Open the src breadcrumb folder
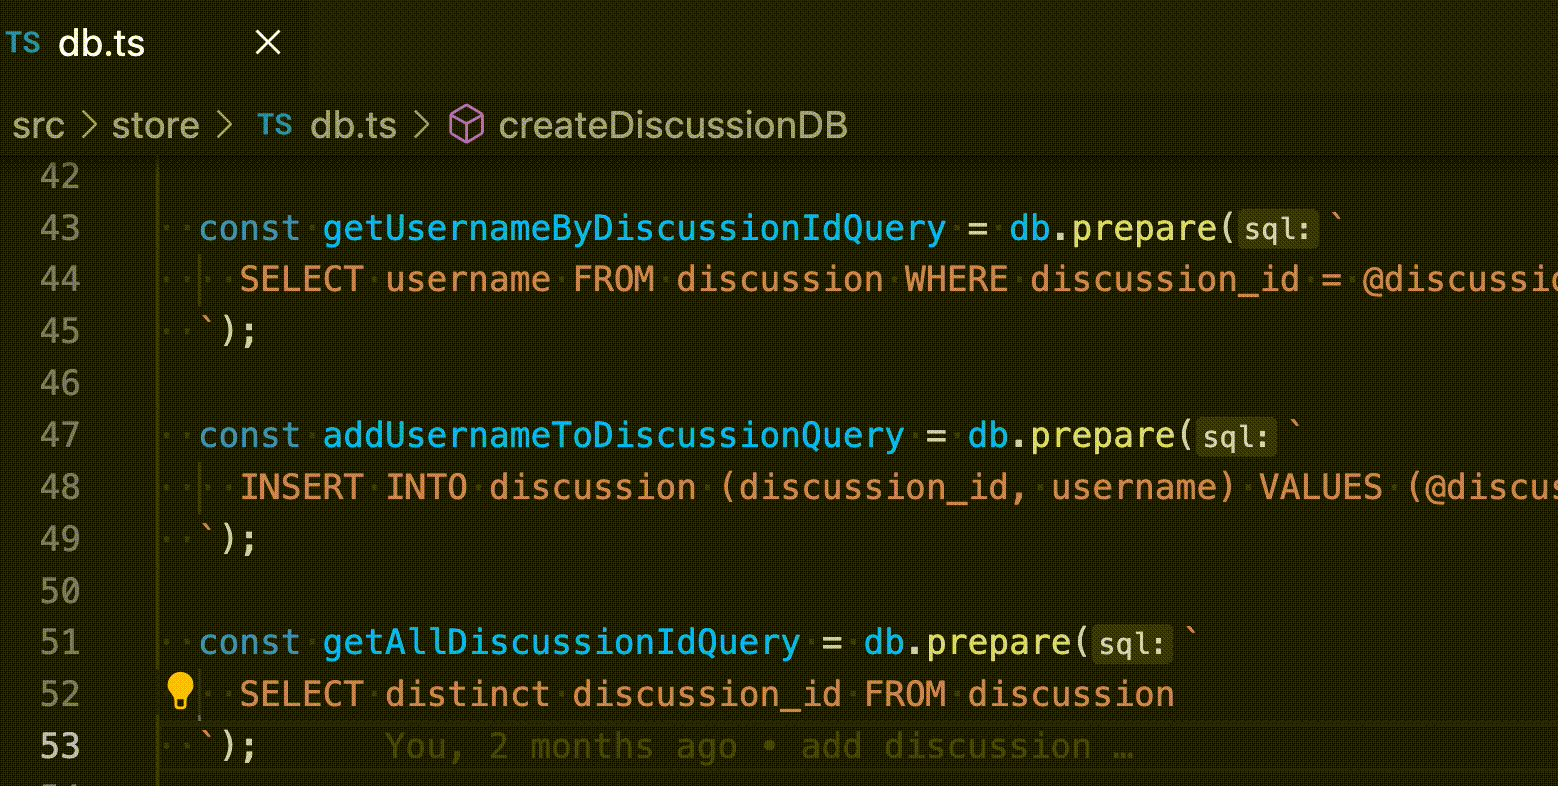1558x786 pixels. coord(38,125)
